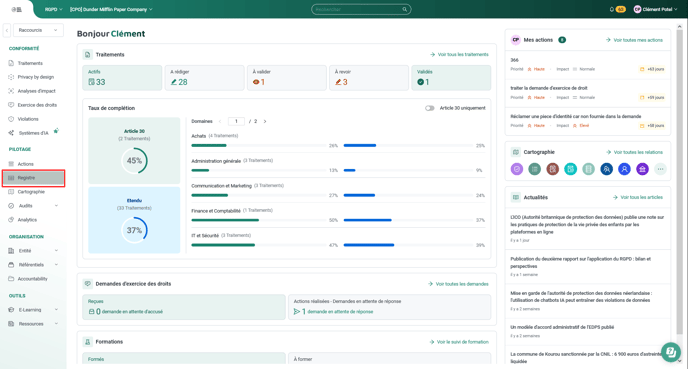This screenshot has width=688, height=369.
Task: Open Traitements in the sidebar
Action: point(30,63)
